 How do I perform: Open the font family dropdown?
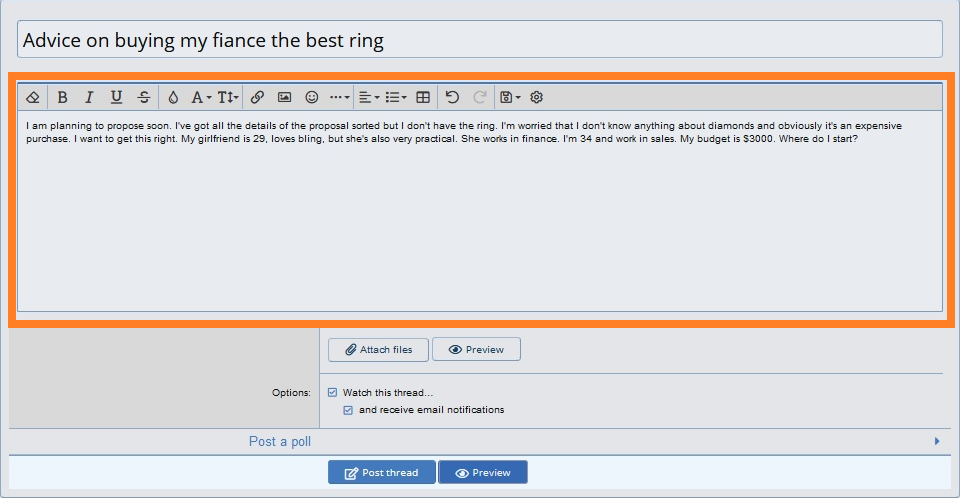point(201,97)
